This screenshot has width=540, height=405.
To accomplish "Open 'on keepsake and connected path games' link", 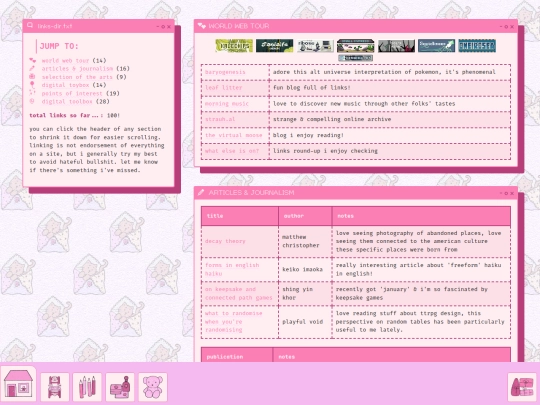I will coord(238,293).
